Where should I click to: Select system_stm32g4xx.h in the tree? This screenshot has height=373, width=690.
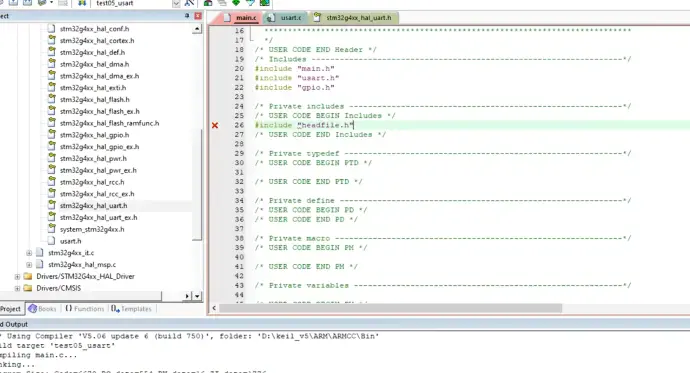tap(92, 230)
